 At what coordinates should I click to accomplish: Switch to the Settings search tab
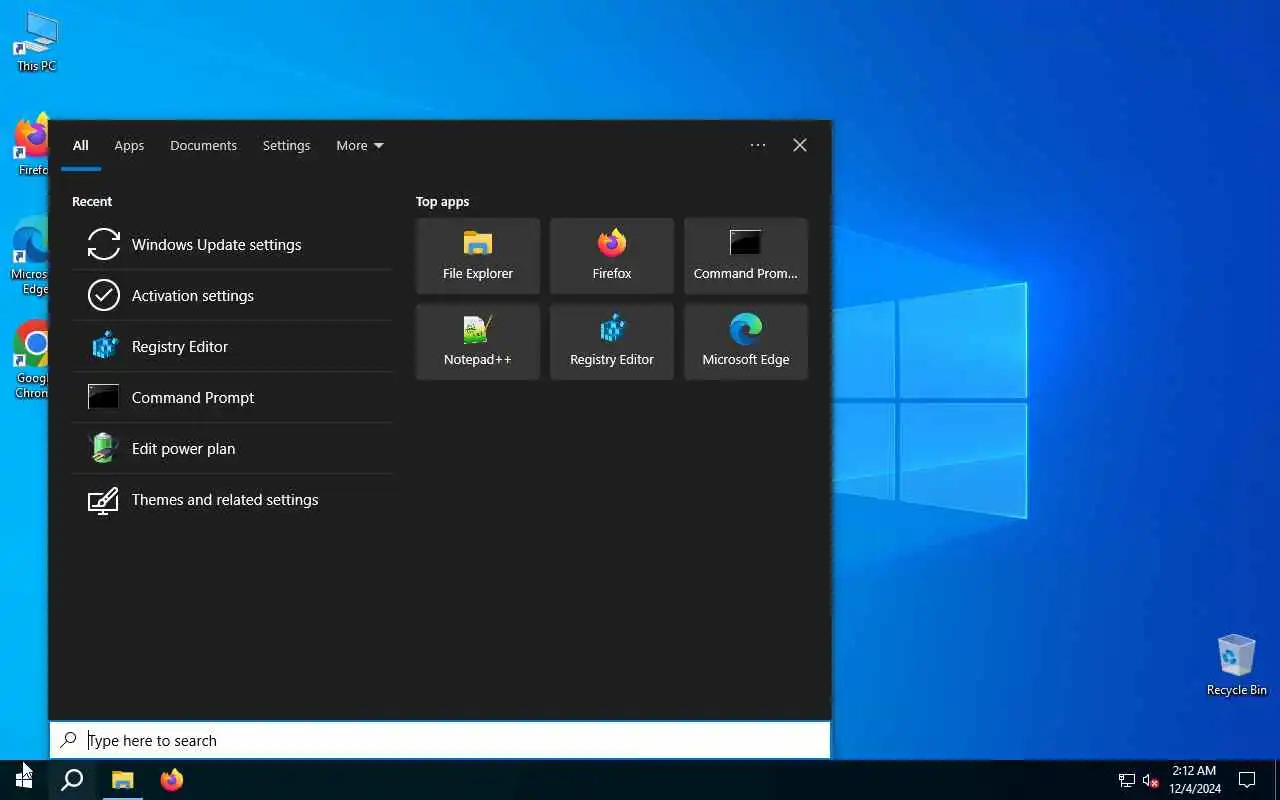pos(286,145)
